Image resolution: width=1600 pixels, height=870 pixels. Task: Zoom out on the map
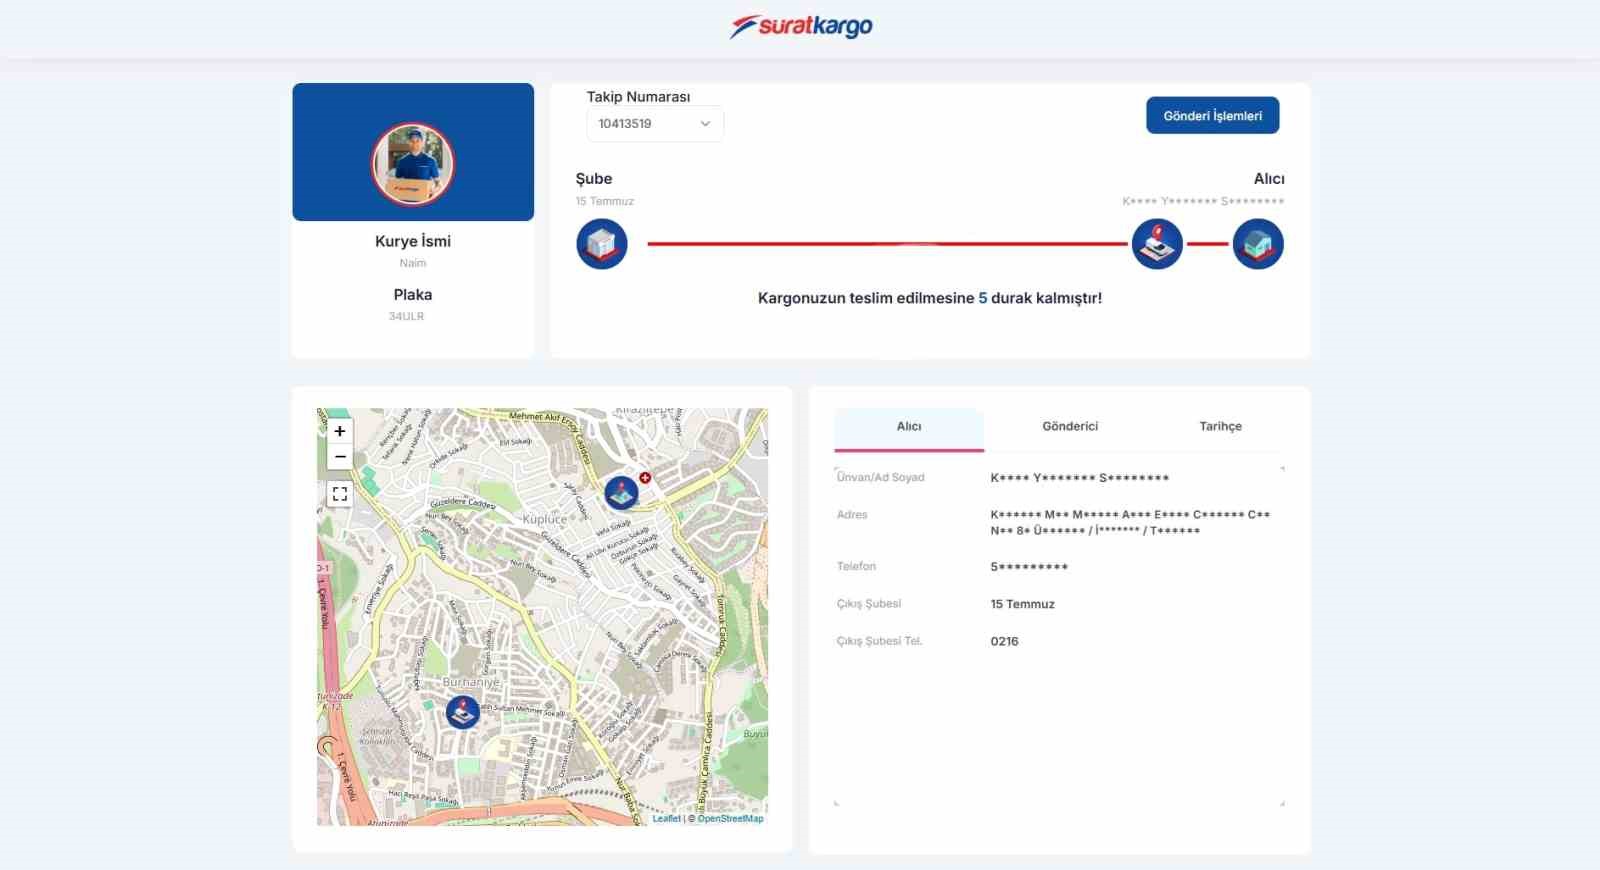[340, 457]
